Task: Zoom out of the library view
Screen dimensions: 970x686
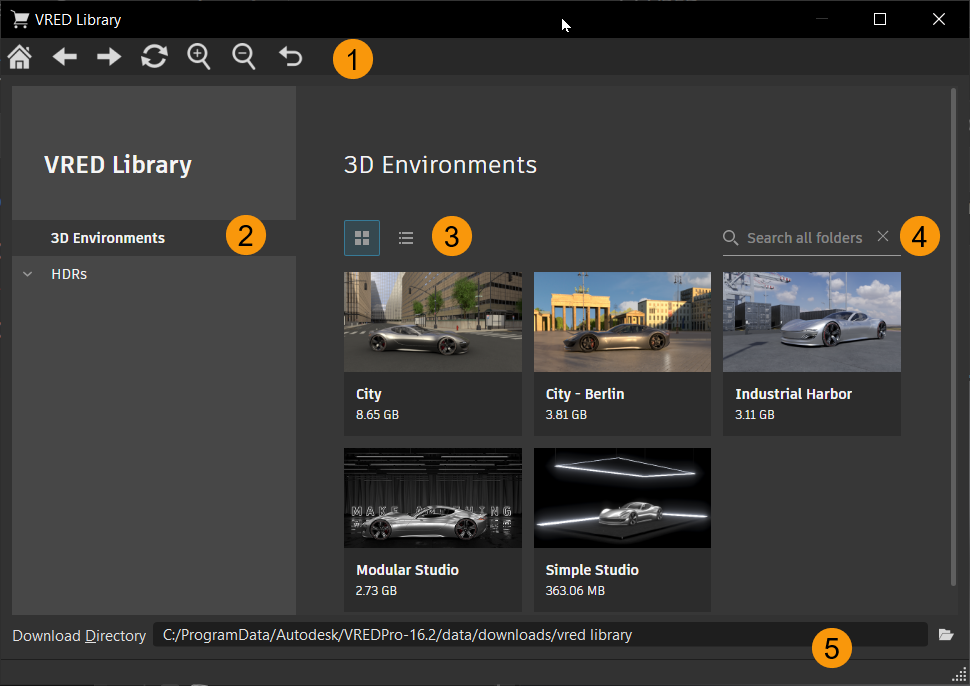Action: (x=244, y=57)
